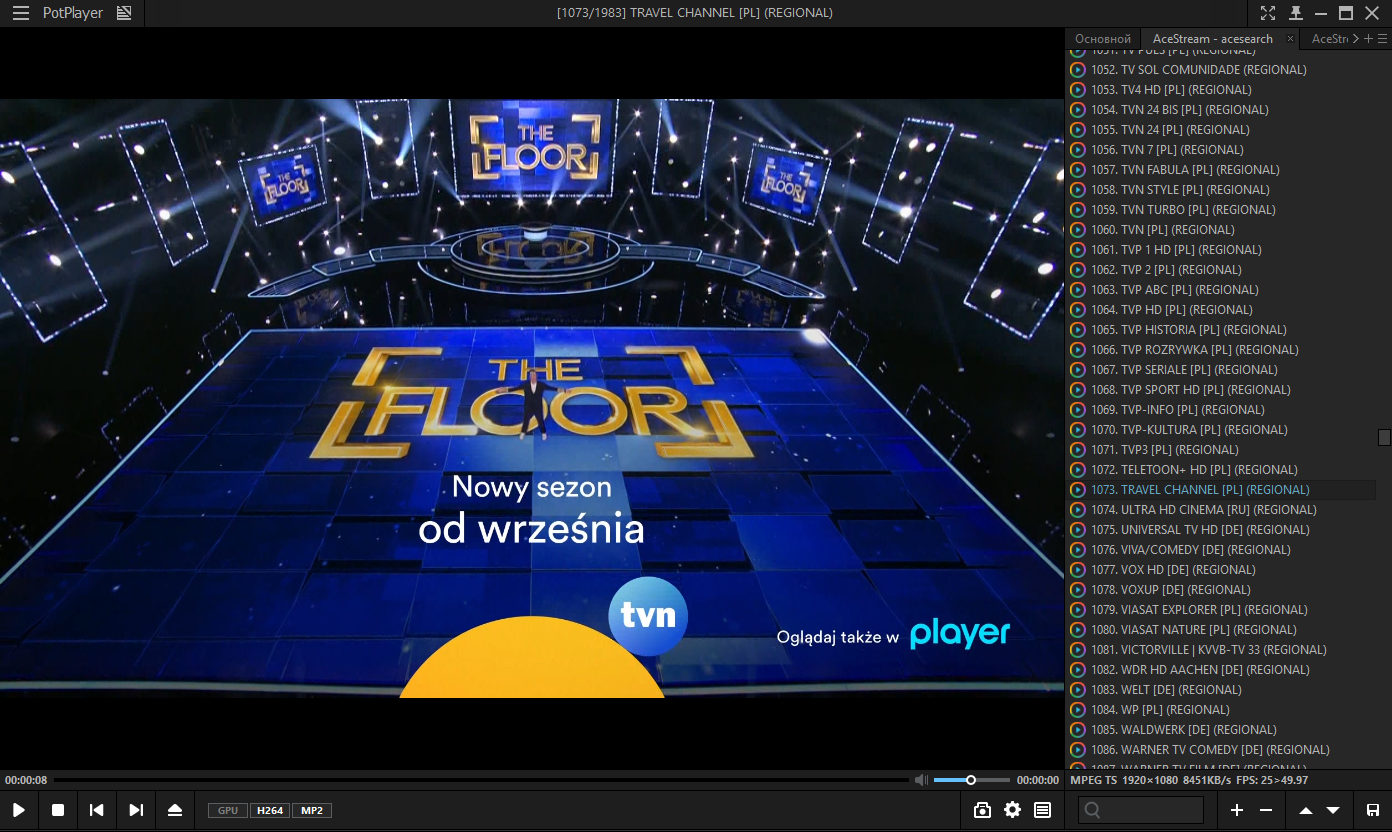Image resolution: width=1392 pixels, height=832 pixels.
Task: Switch to the Основной playlist tab
Action: (x=1103, y=39)
